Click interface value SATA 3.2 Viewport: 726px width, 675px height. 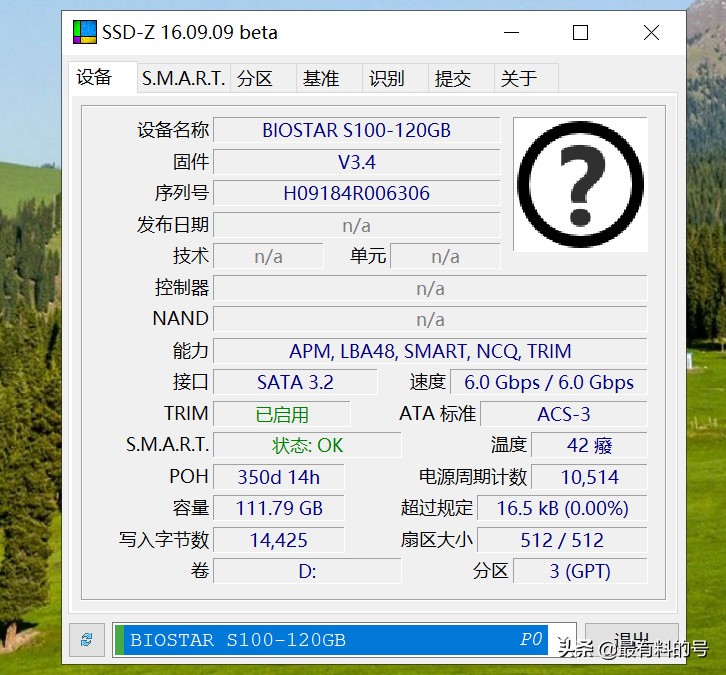click(295, 382)
